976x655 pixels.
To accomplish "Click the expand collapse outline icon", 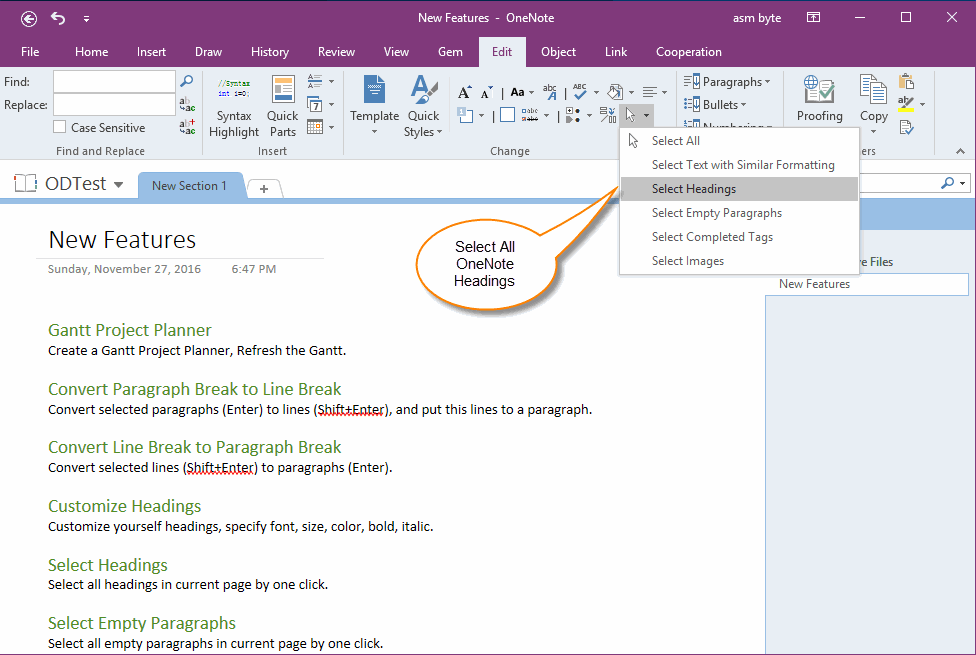I will tap(573, 115).
